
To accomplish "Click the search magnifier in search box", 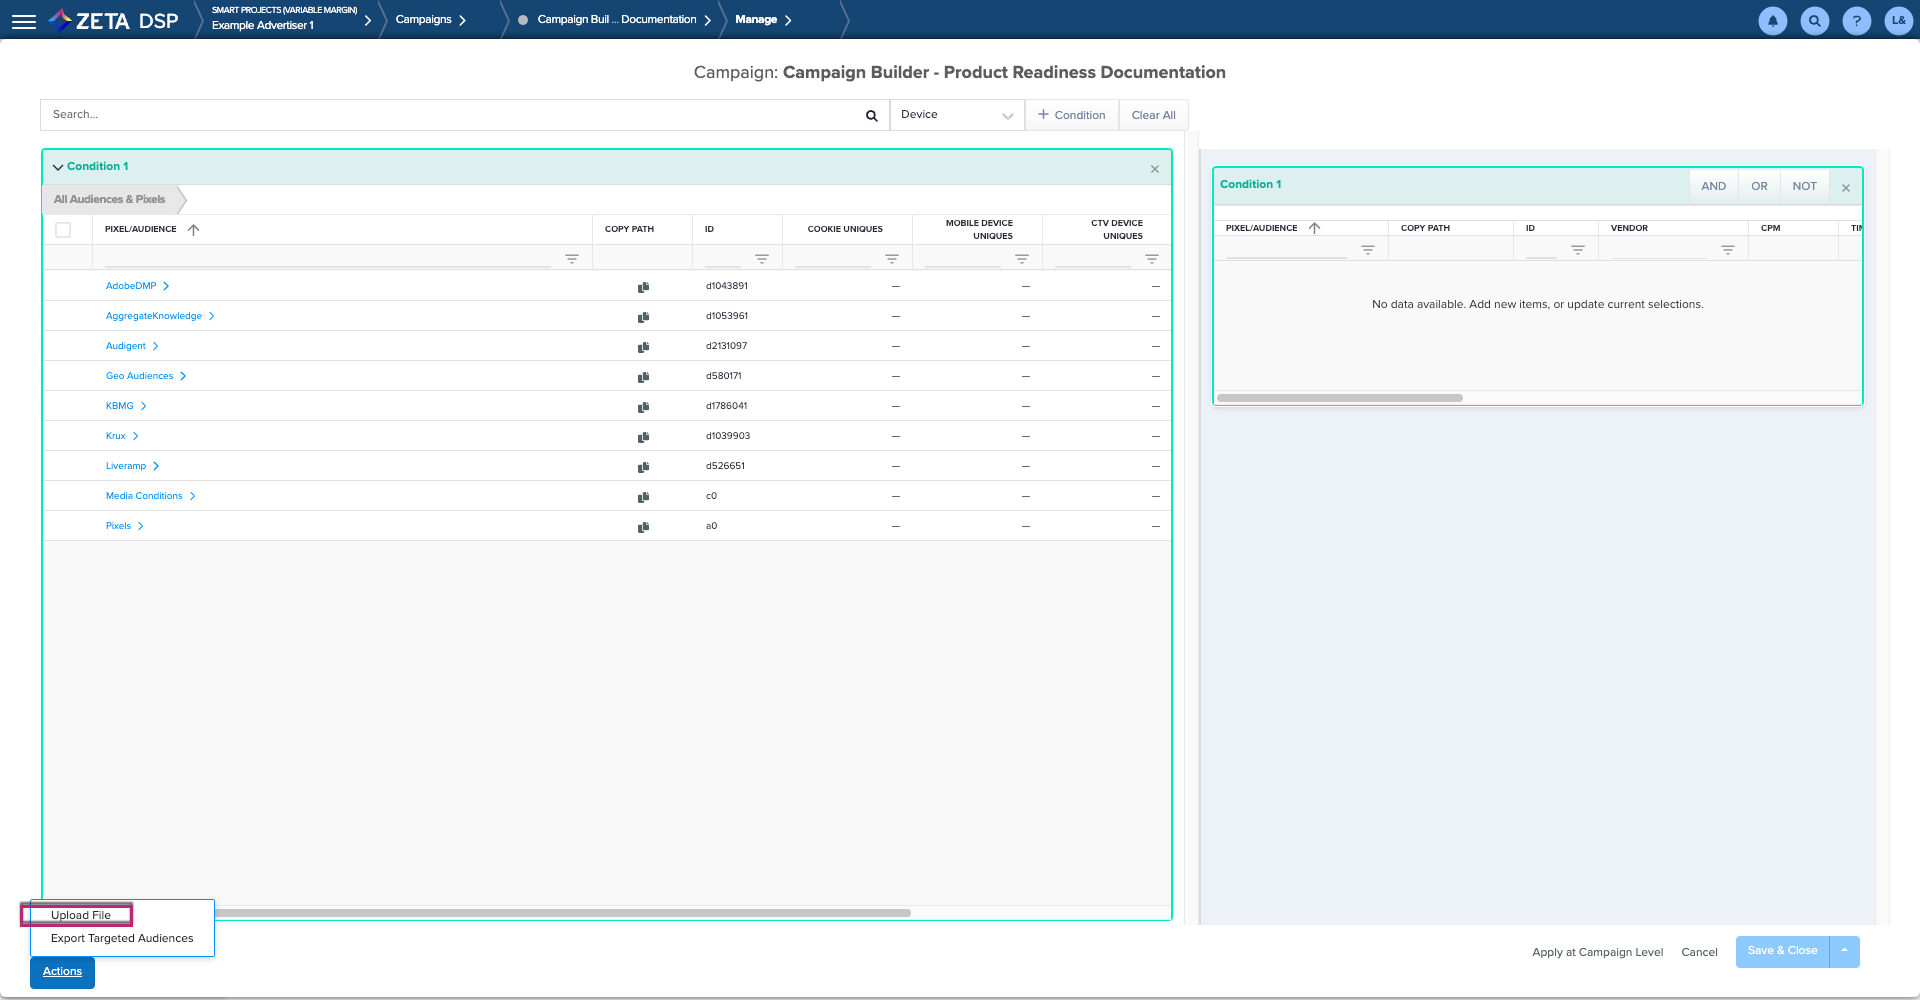I will point(871,116).
